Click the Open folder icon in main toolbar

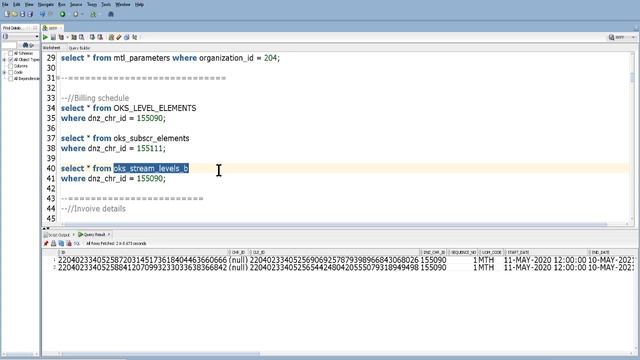[15, 14]
